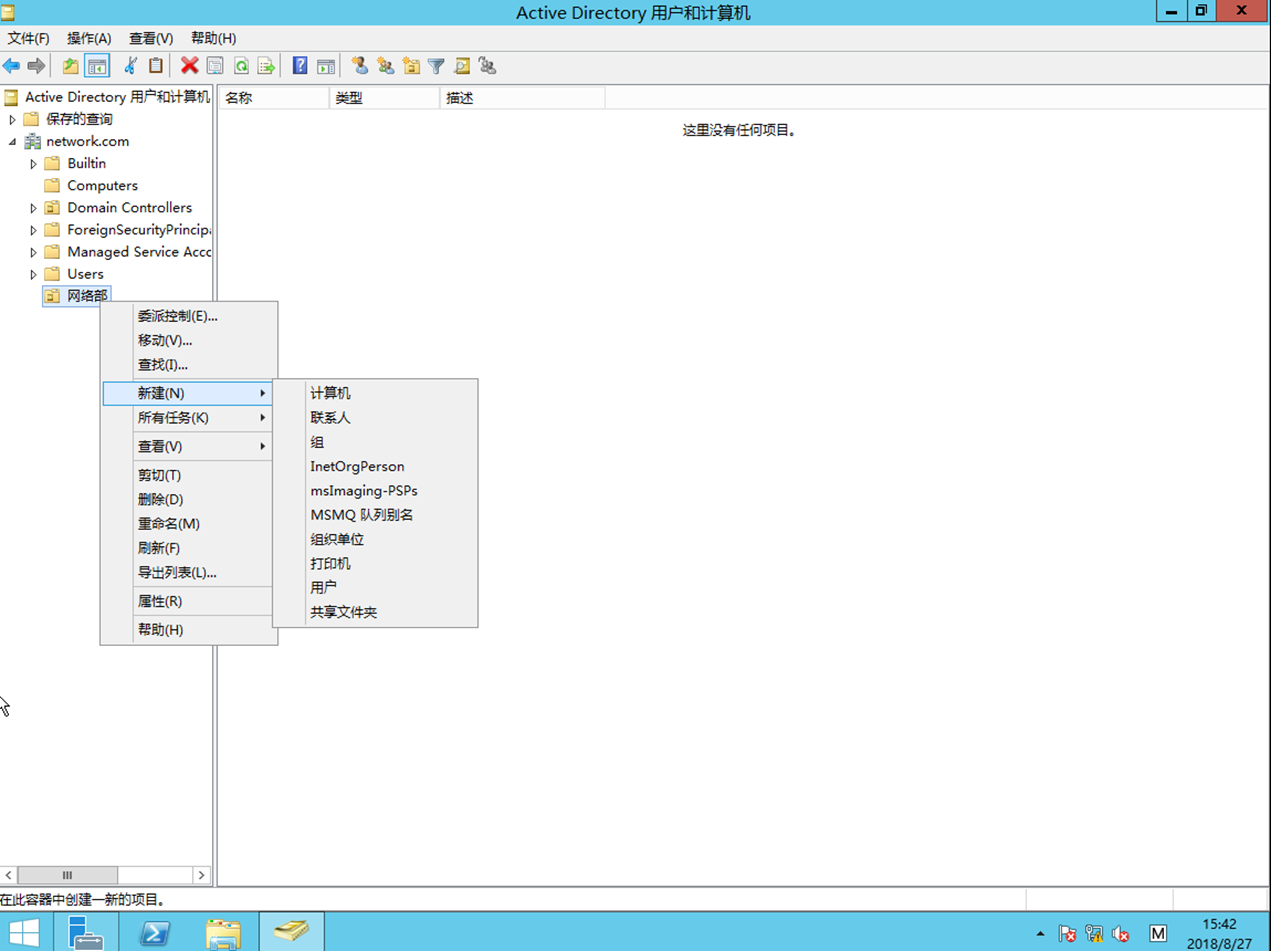Create new 组织单位 from submenu

[x=375, y=539]
